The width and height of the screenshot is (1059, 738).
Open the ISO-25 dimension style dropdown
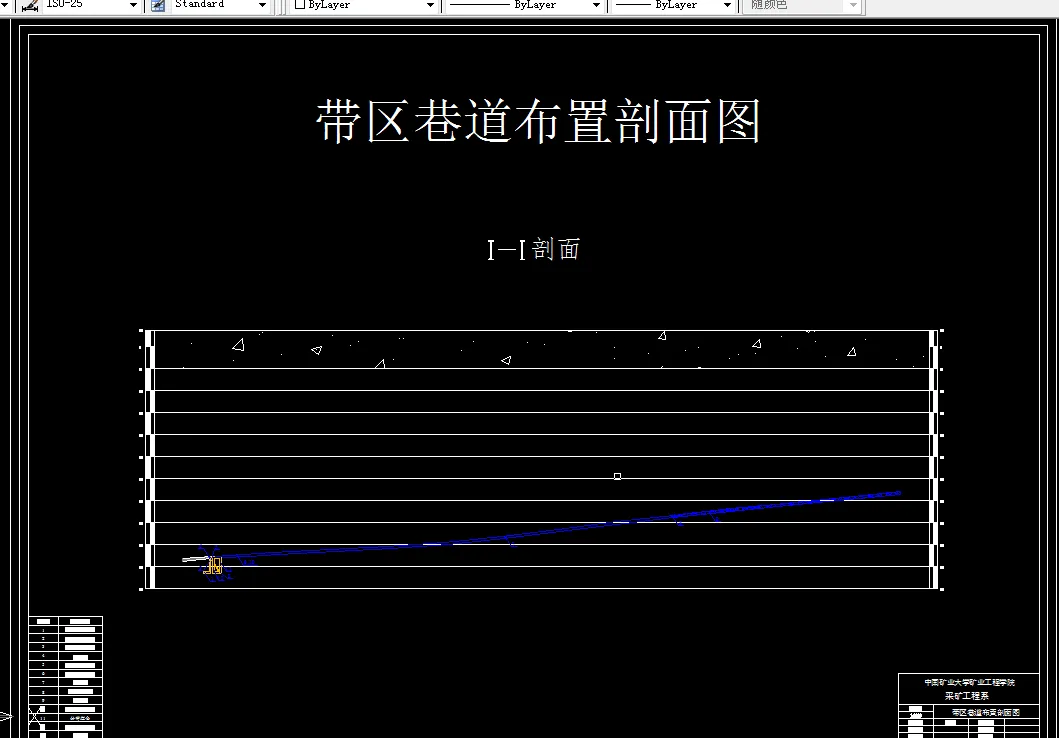133,5
